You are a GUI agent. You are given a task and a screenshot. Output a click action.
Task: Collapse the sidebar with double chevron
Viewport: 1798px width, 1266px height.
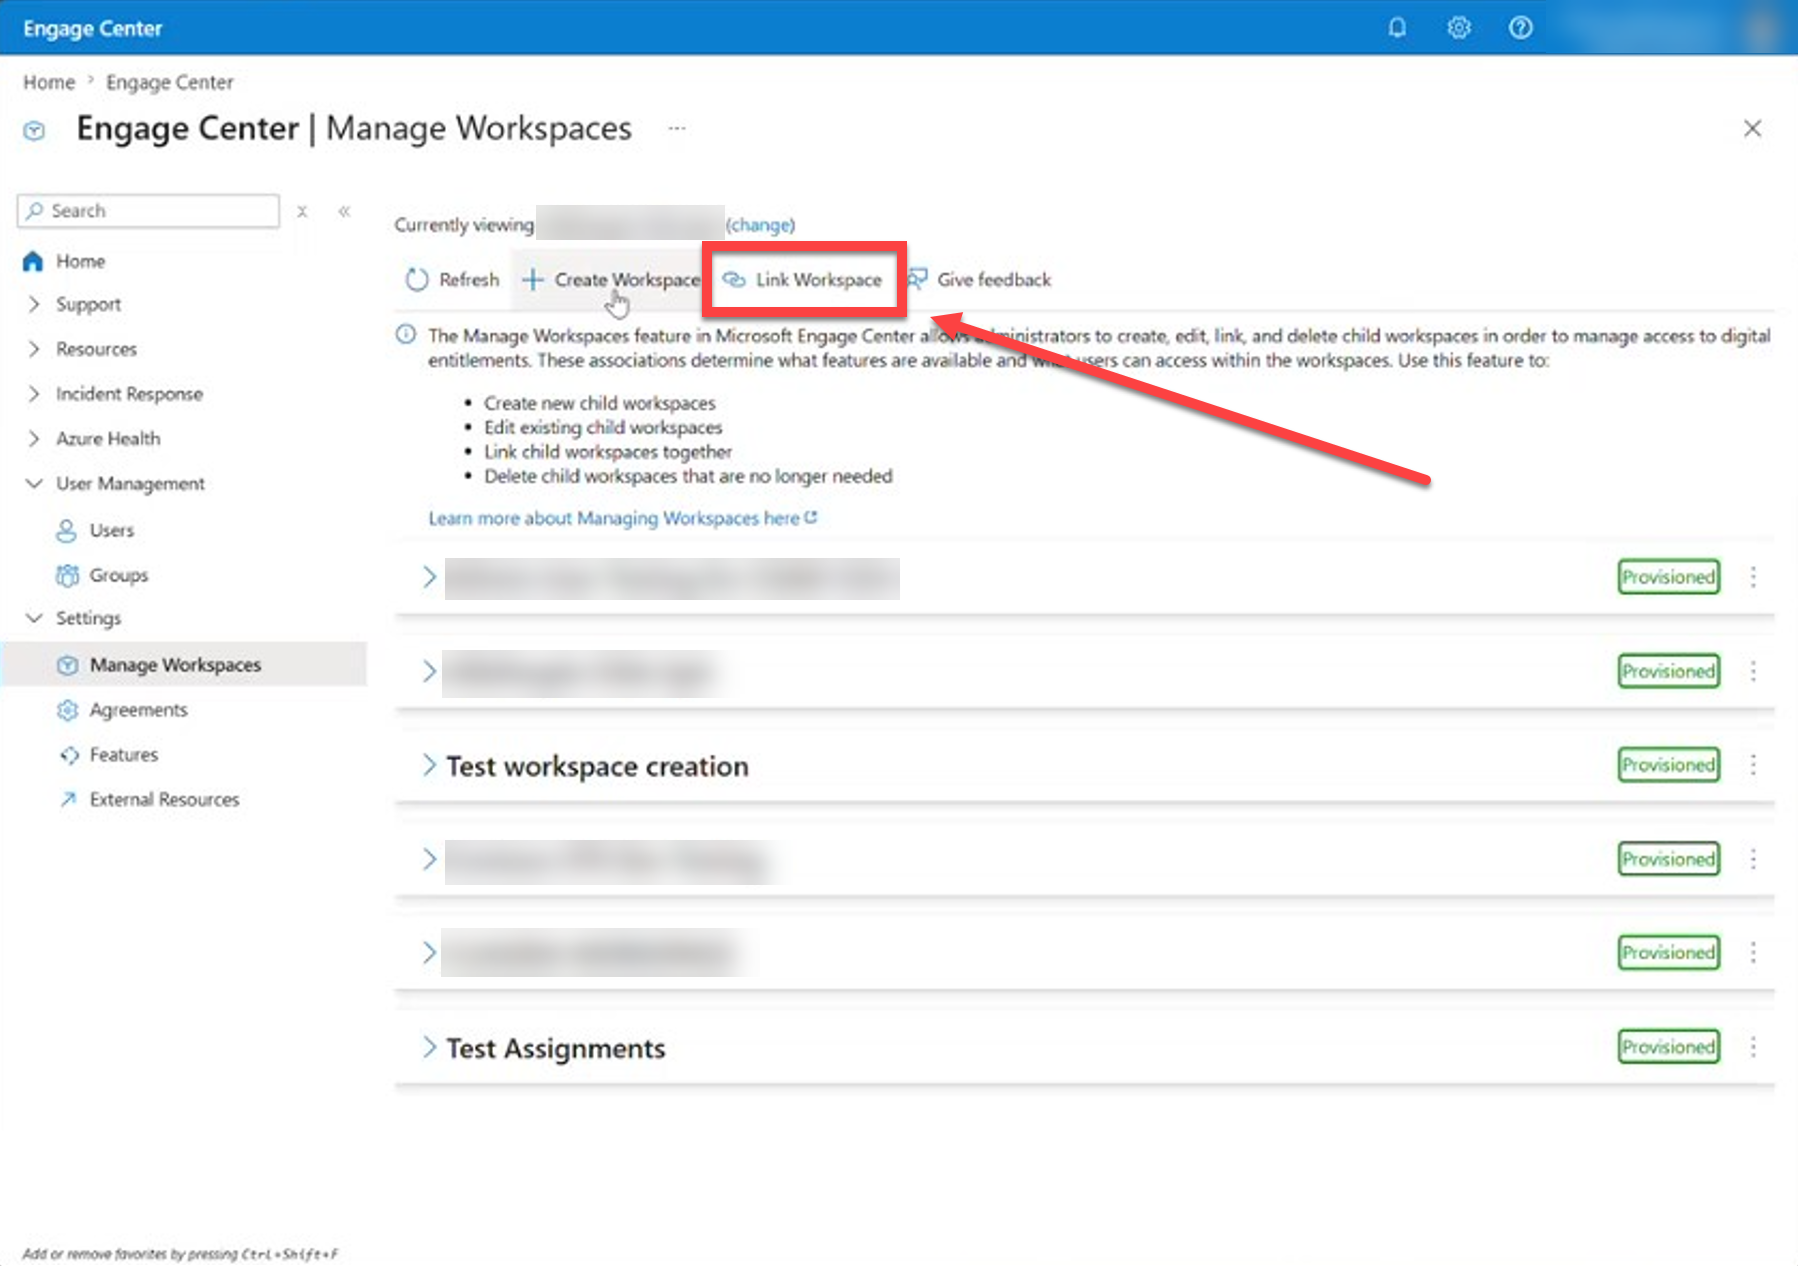point(344,211)
